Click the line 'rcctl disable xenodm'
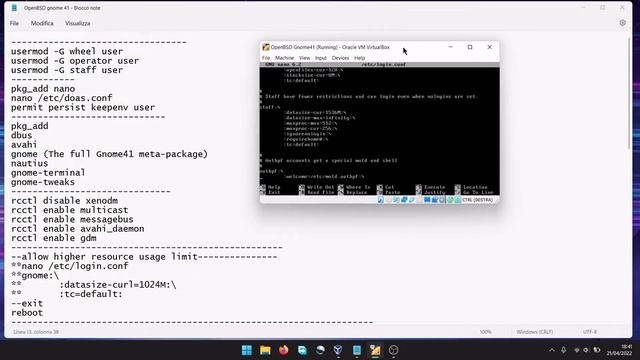This screenshot has height=360, width=640. coord(64,201)
